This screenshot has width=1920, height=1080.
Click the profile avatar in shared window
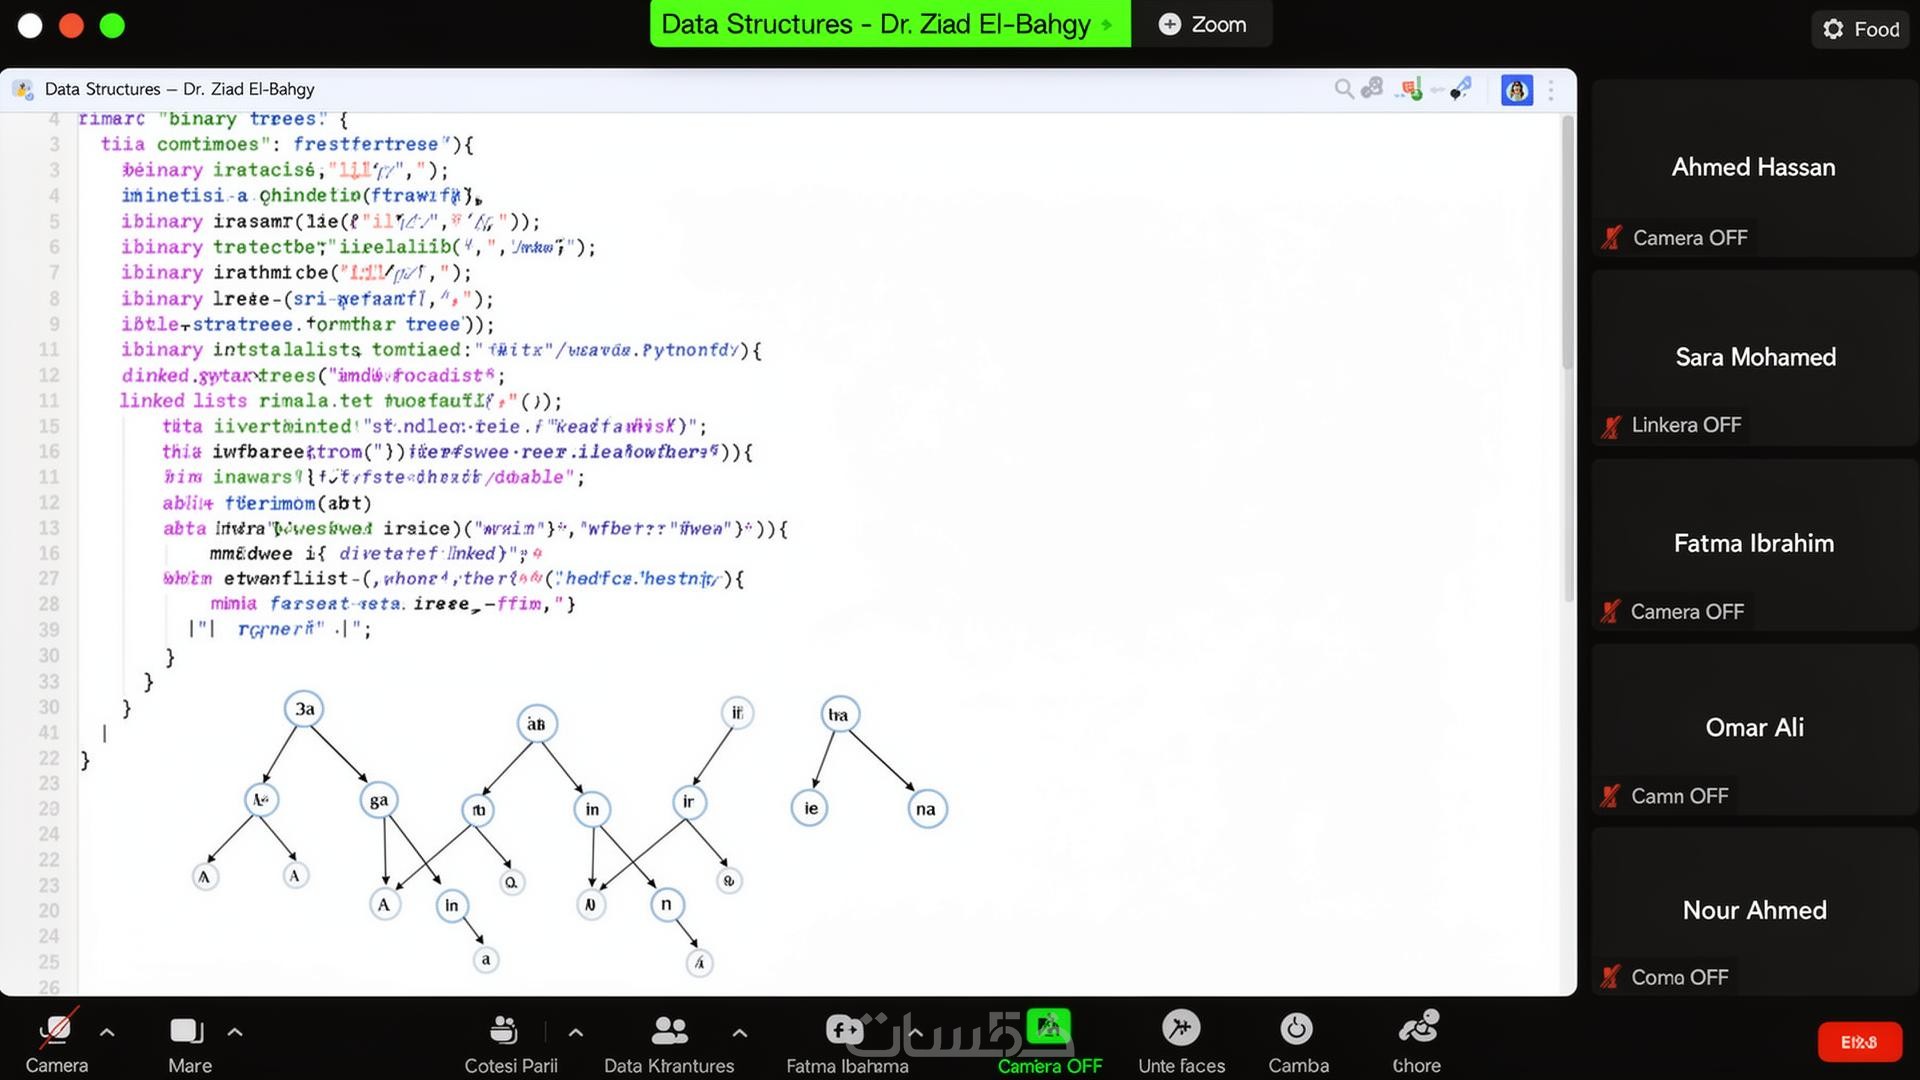click(x=1516, y=90)
